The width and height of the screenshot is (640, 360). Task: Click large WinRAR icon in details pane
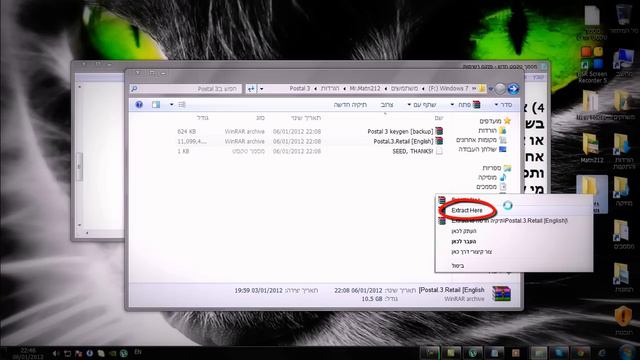click(501, 293)
